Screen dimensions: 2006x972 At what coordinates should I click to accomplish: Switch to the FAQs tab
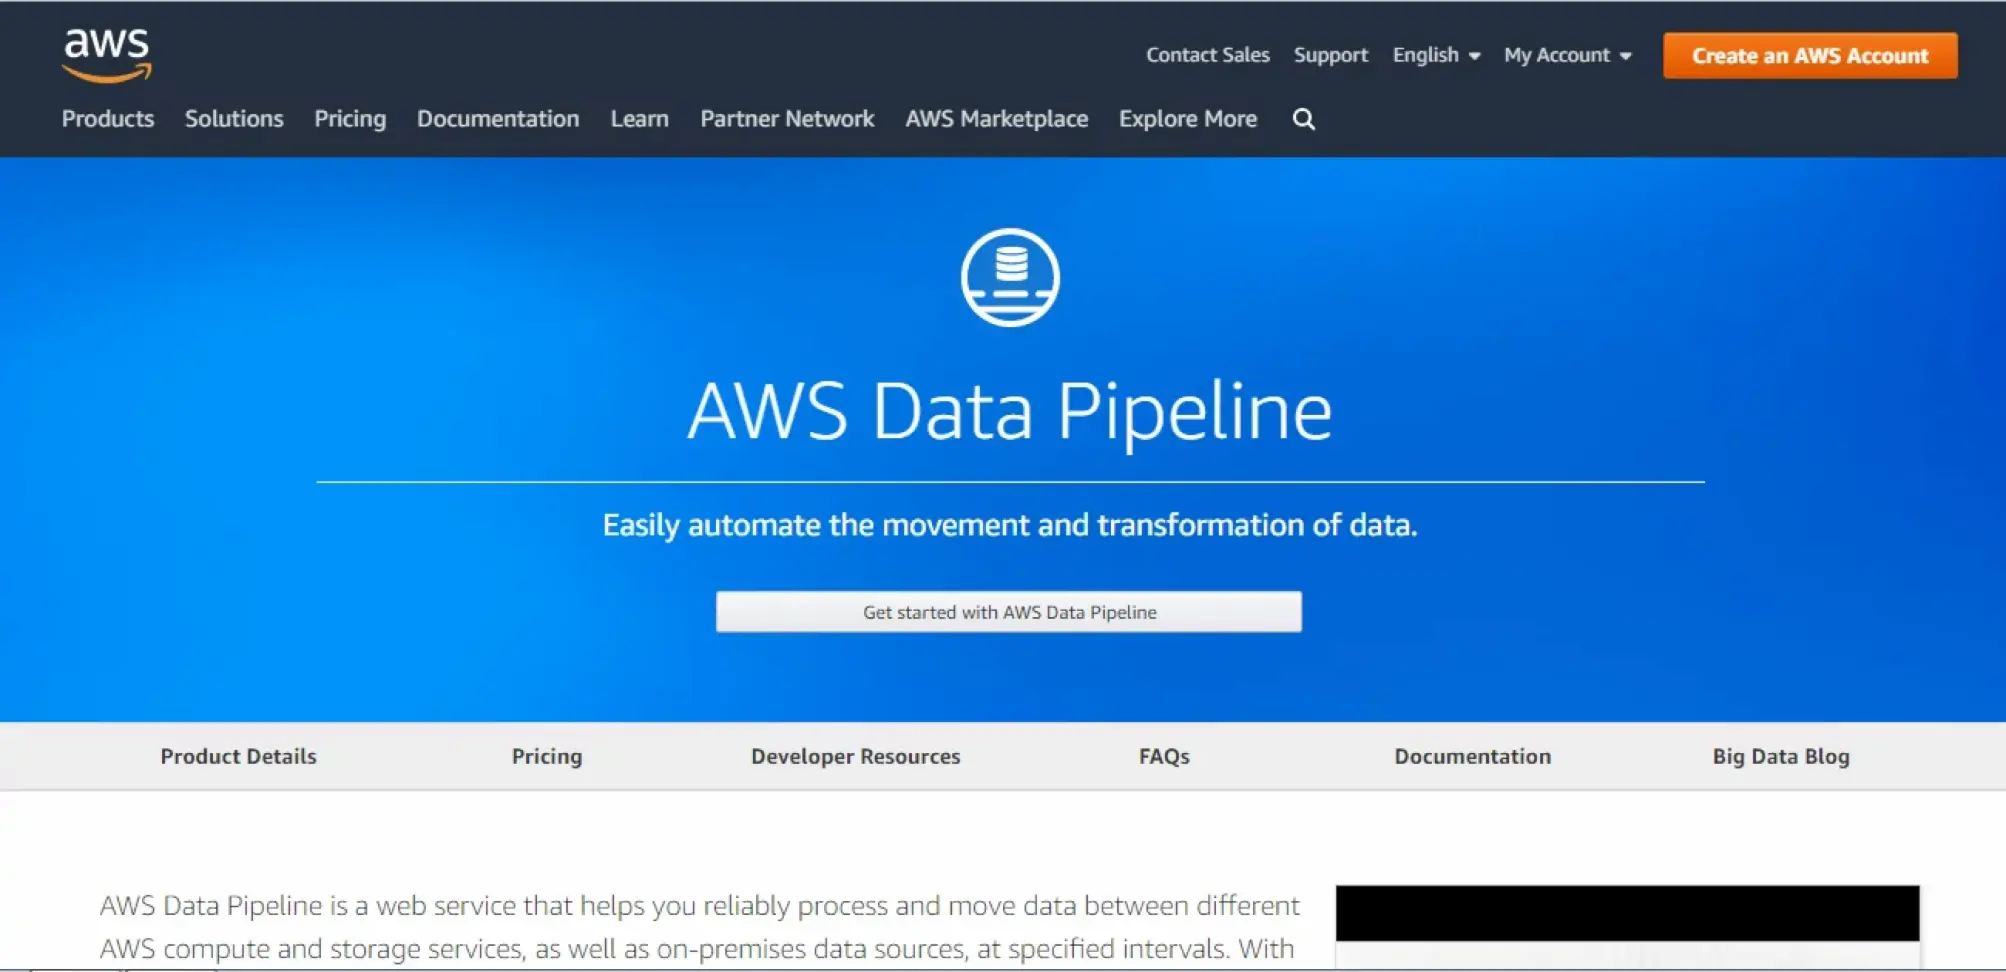[1163, 756]
